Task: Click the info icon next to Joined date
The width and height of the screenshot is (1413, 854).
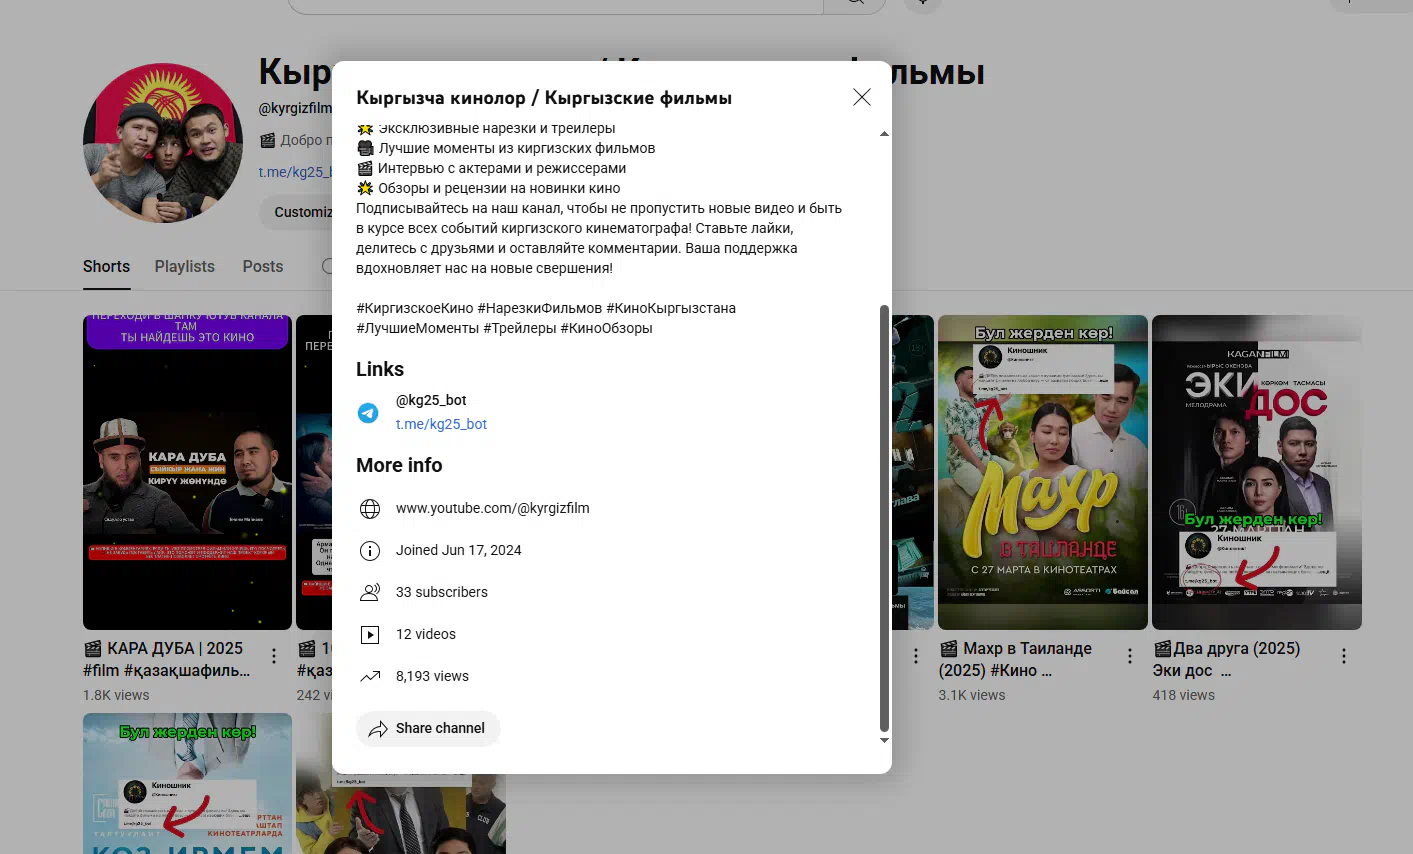Action: [370, 551]
